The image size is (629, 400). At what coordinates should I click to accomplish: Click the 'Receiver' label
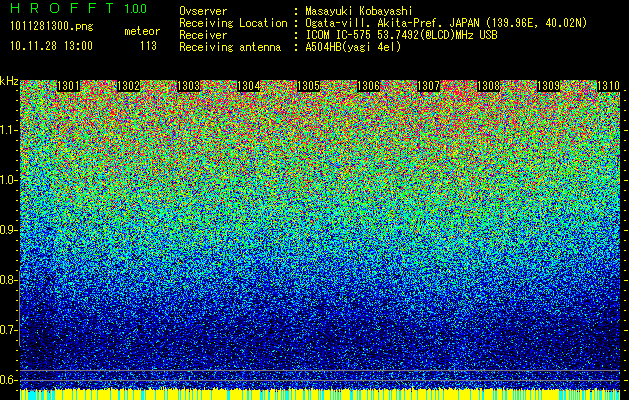coord(203,35)
